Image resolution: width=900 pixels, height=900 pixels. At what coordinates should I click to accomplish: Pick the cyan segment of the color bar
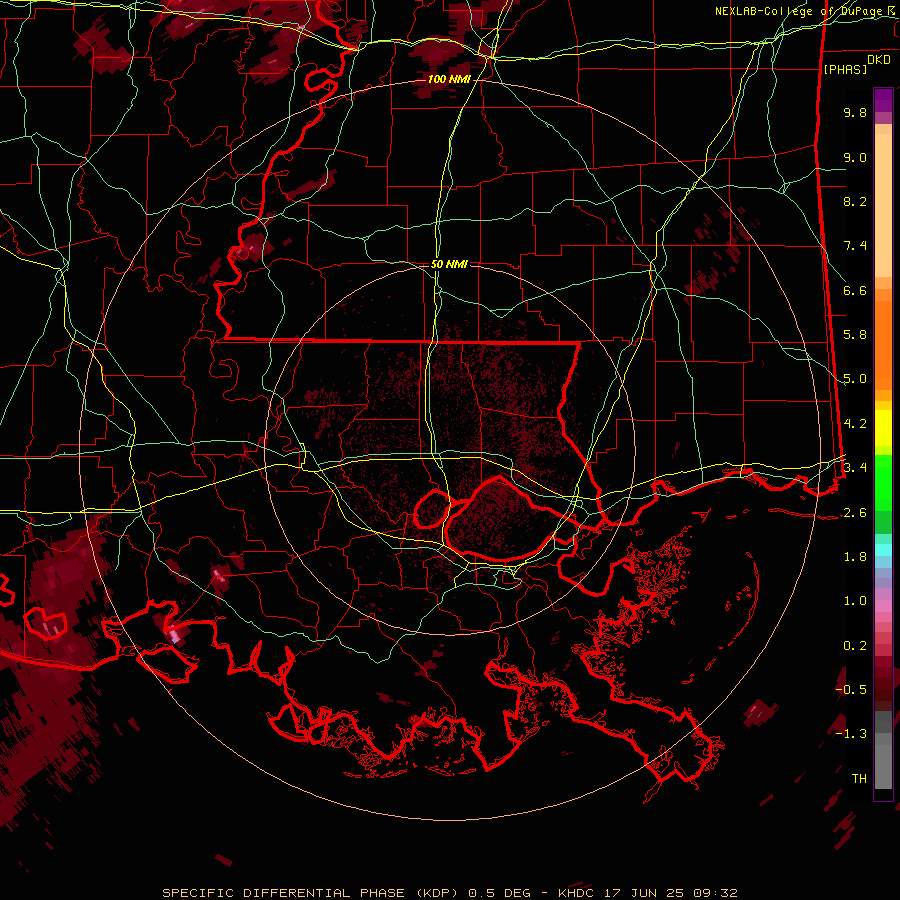pos(883,549)
